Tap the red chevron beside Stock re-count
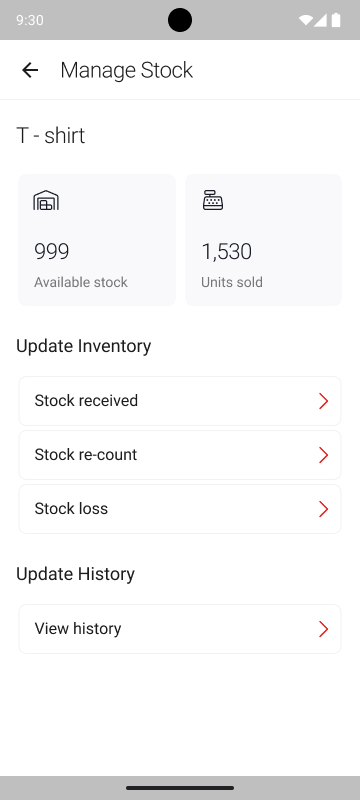360x800 pixels. point(323,455)
